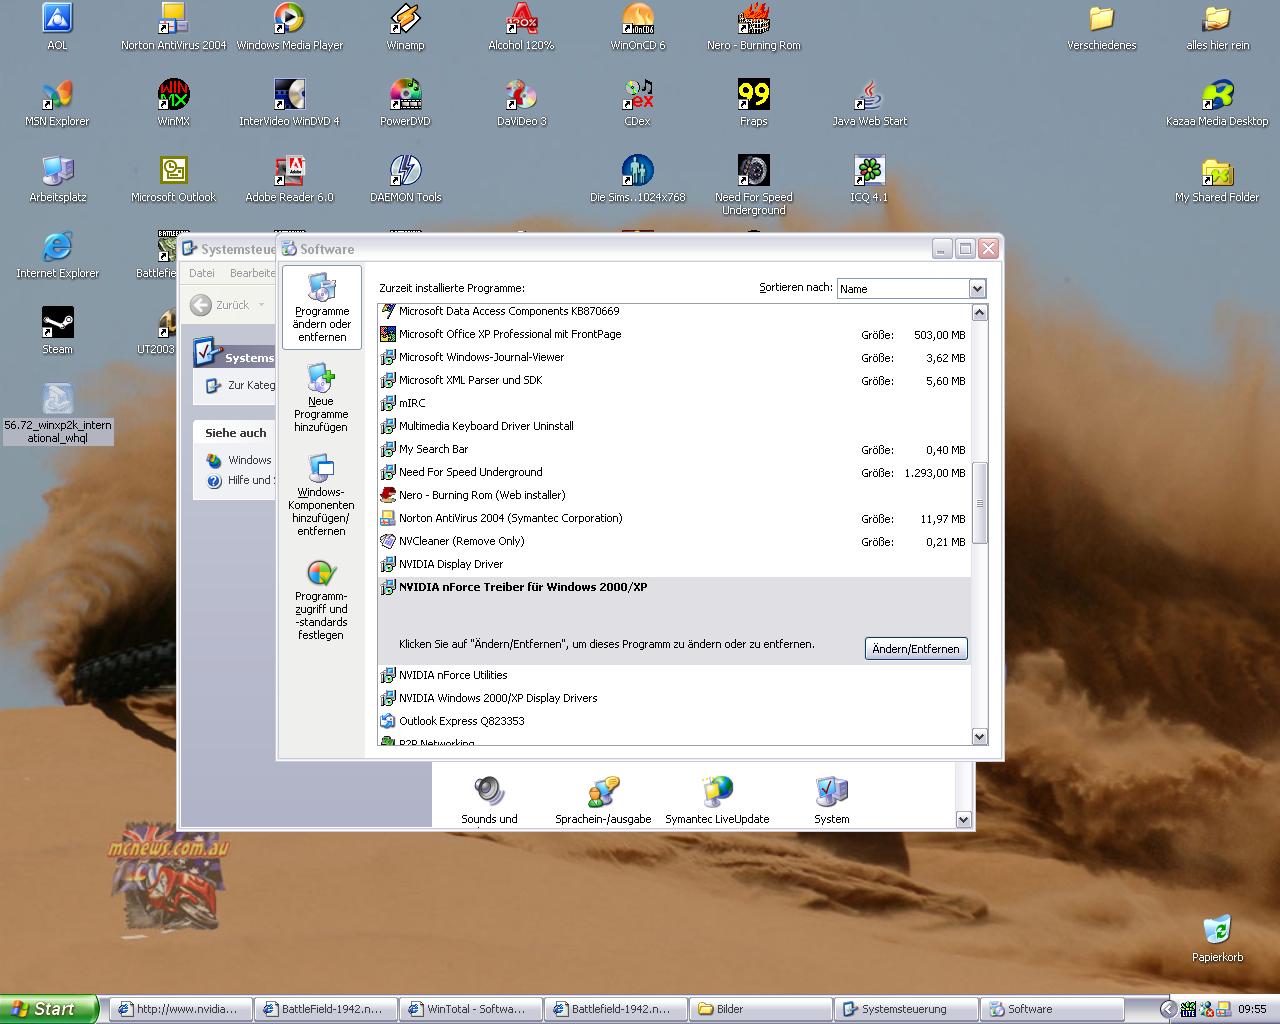Select the mIRC program entry
The height and width of the screenshot is (1024, 1280).
tap(674, 403)
